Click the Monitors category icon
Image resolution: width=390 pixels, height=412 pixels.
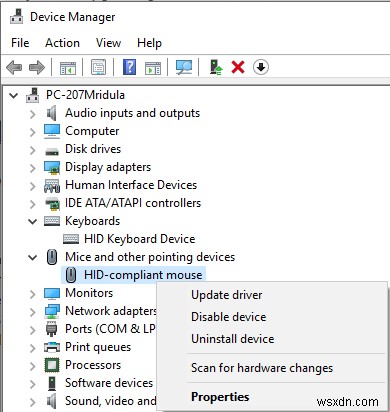point(52,293)
